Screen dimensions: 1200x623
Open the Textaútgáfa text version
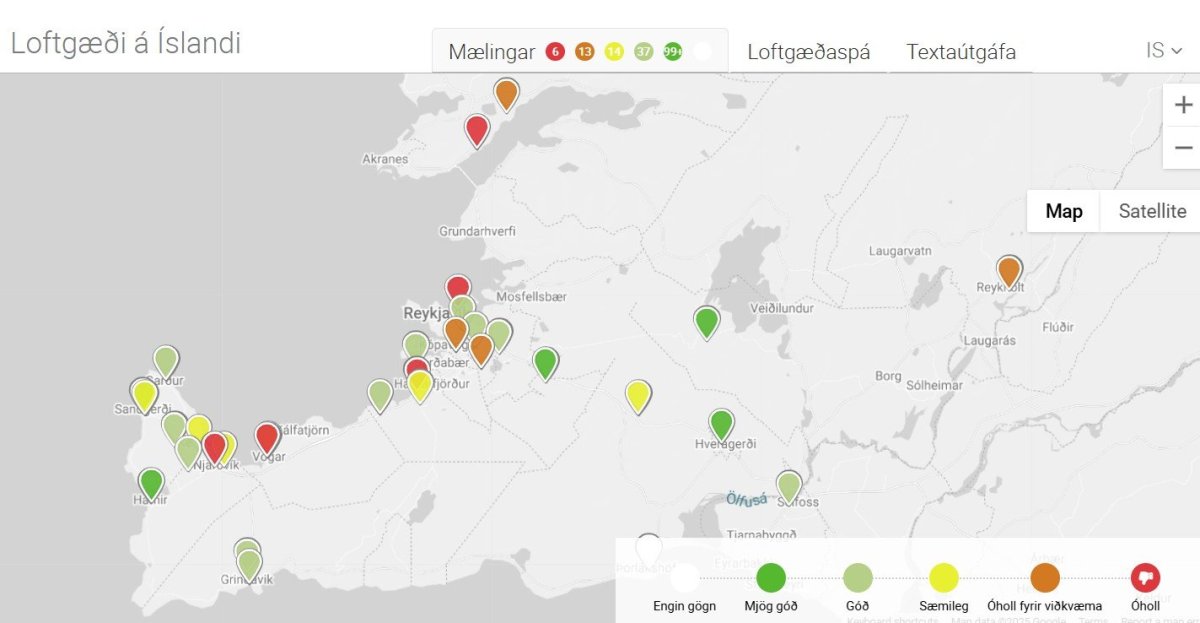[960, 52]
